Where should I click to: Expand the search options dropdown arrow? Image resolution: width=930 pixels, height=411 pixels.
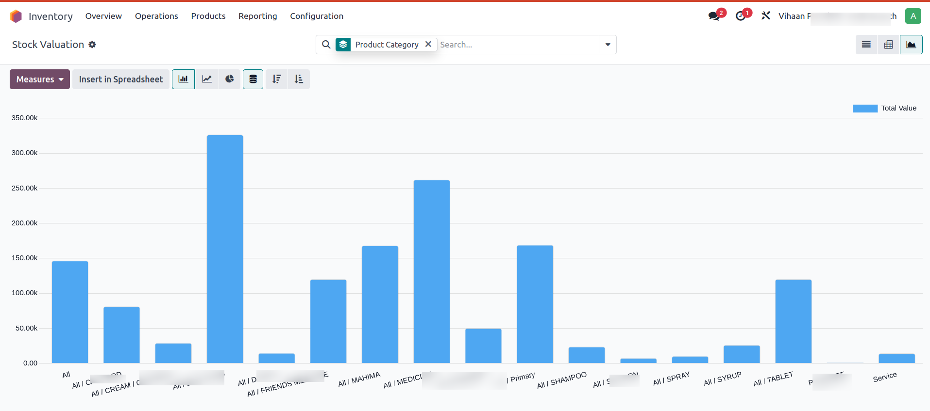click(x=607, y=44)
